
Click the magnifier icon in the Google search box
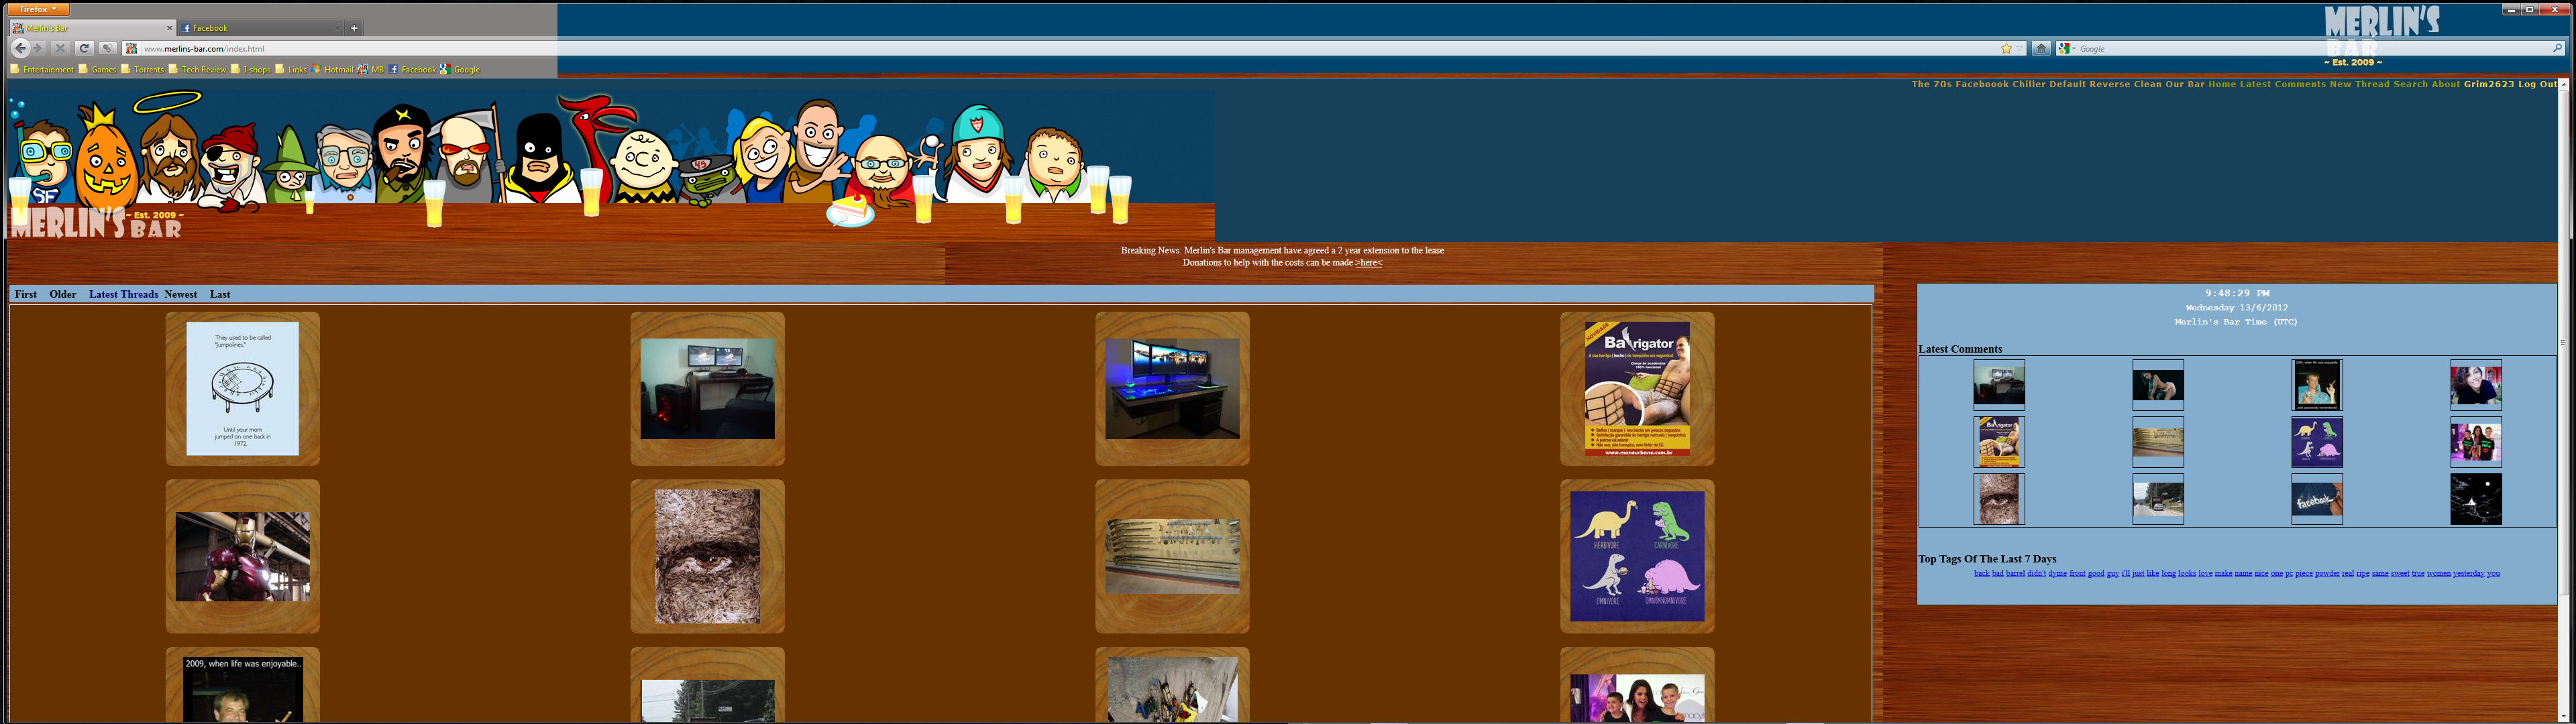pos(2557,48)
